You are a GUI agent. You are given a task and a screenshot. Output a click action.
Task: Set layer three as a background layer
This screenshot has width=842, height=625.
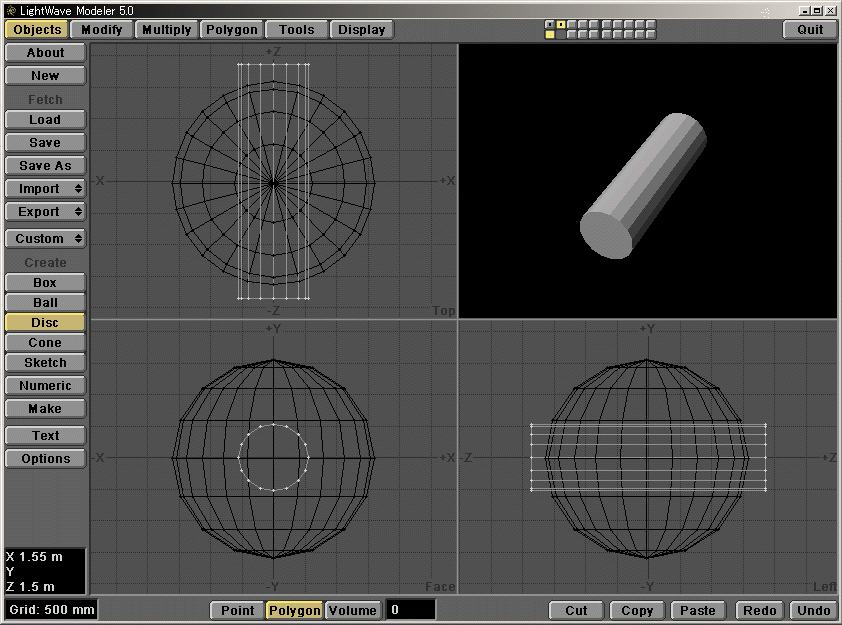pos(571,34)
